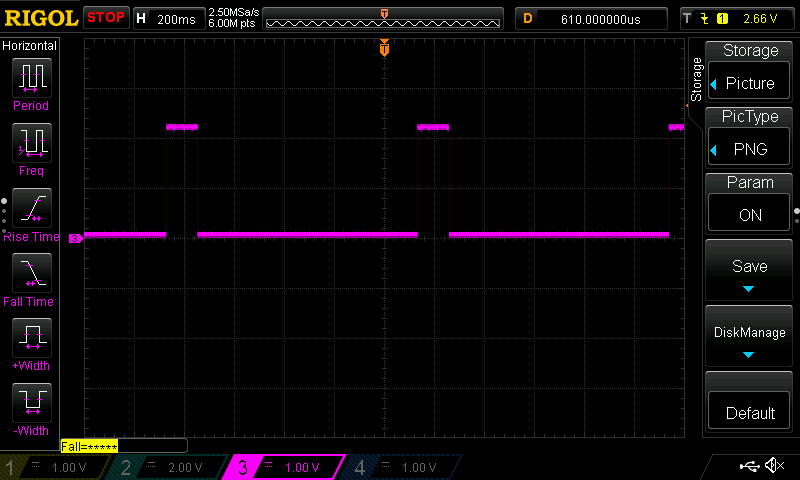Click the delay 610.000000us readout
This screenshot has height=480, width=800.
(x=601, y=19)
